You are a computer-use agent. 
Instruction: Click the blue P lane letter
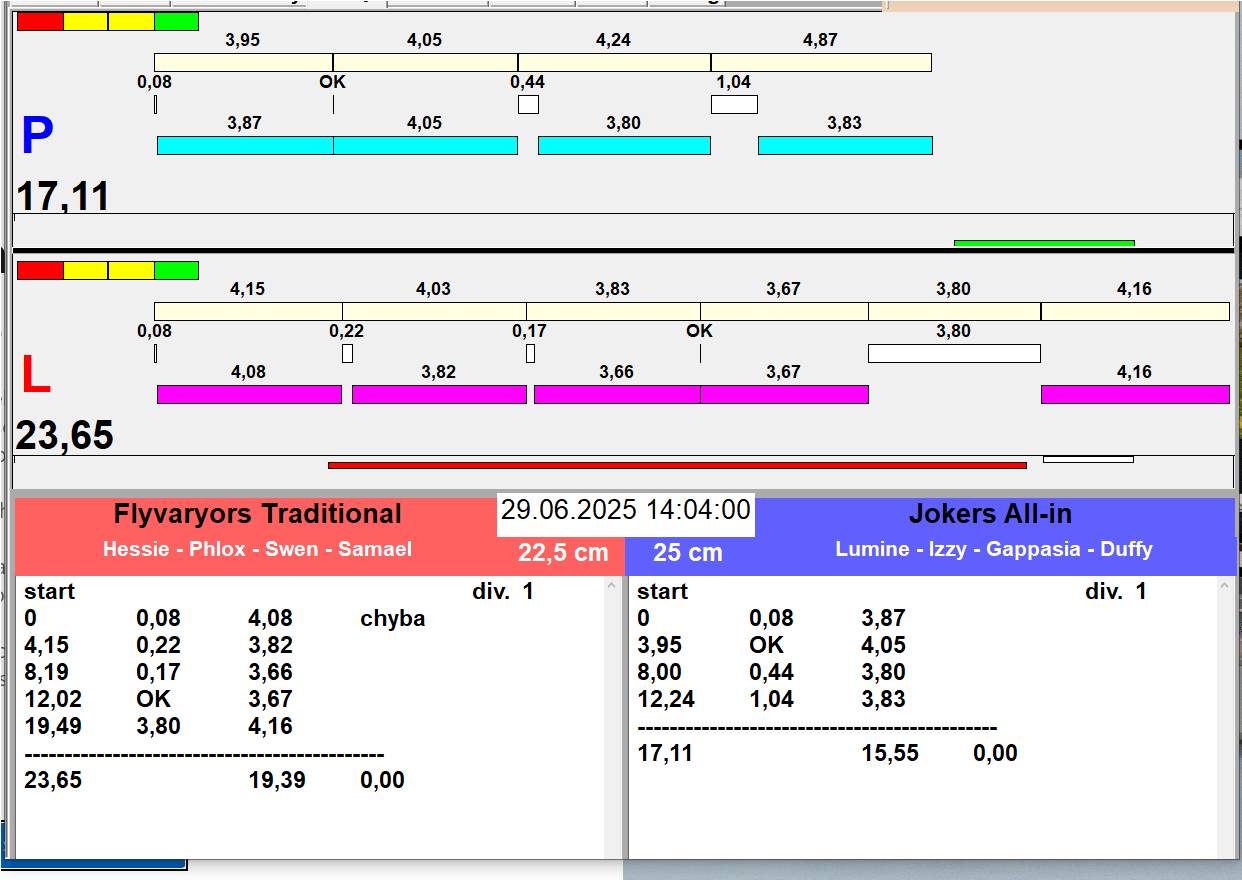coord(37,137)
